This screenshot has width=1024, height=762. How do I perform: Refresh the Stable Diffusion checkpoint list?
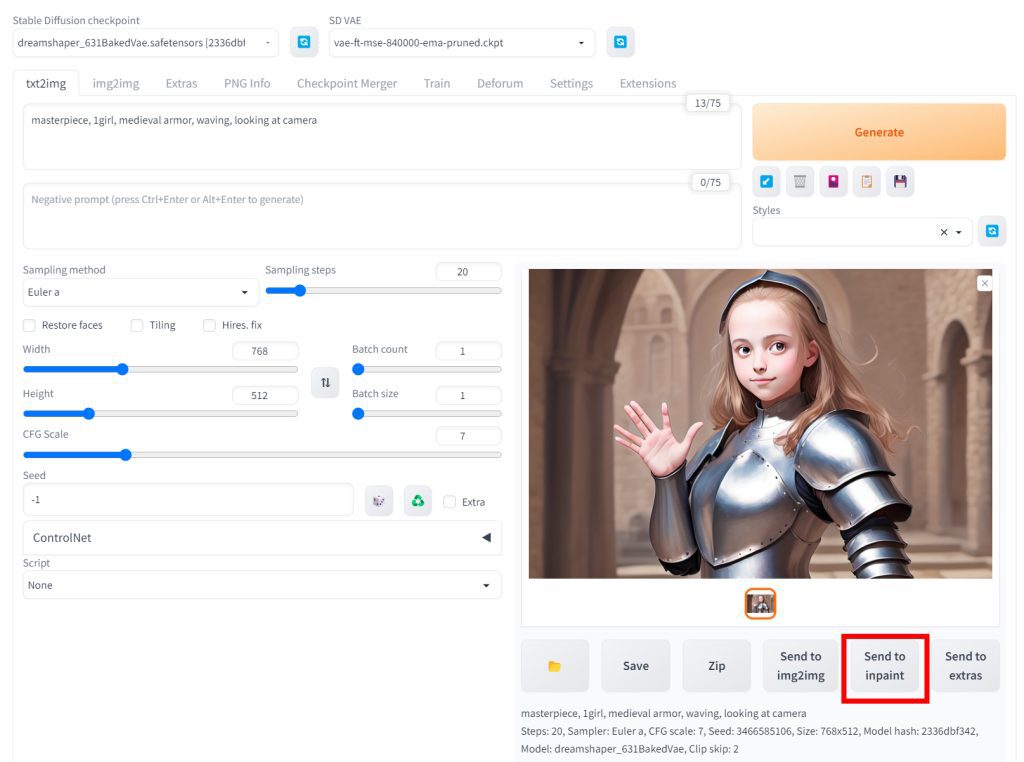point(304,42)
